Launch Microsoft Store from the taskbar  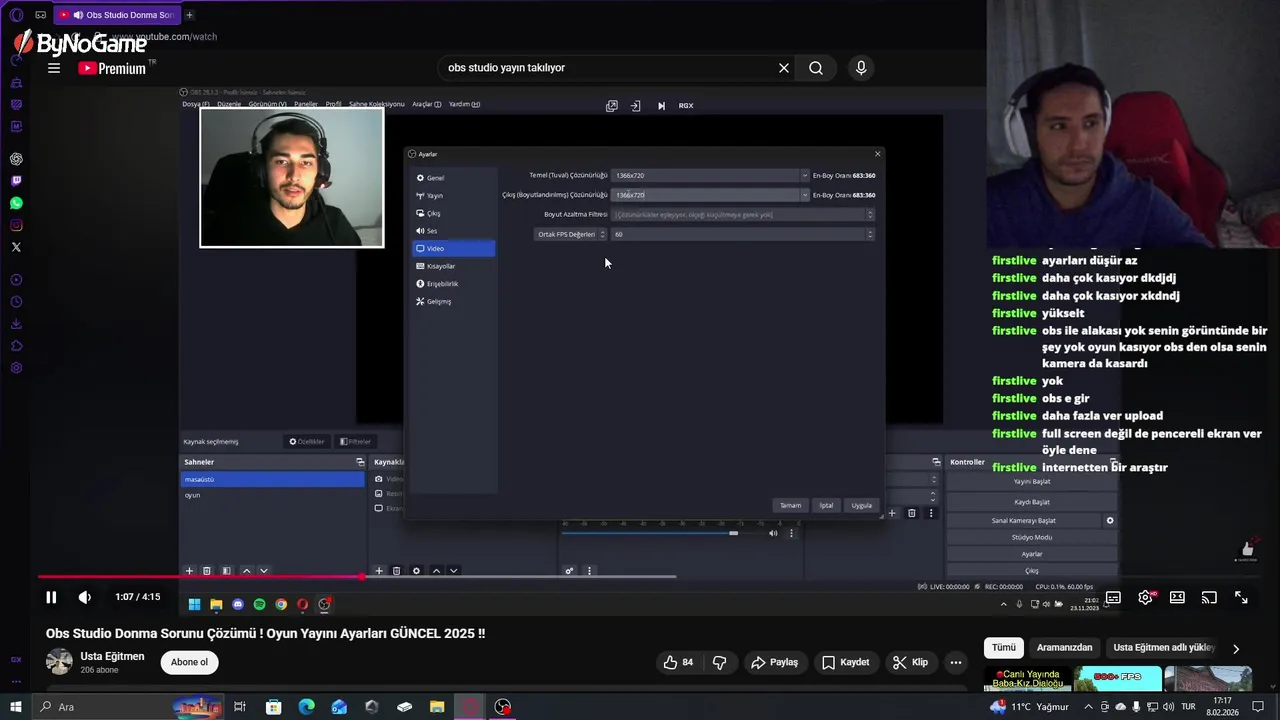pos(274,707)
